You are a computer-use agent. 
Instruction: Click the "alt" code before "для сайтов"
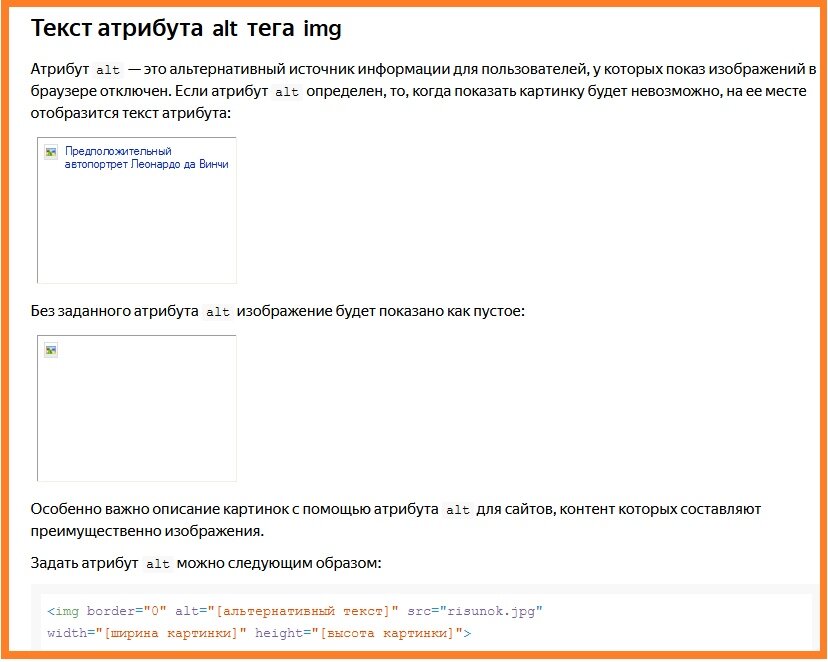point(457,510)
